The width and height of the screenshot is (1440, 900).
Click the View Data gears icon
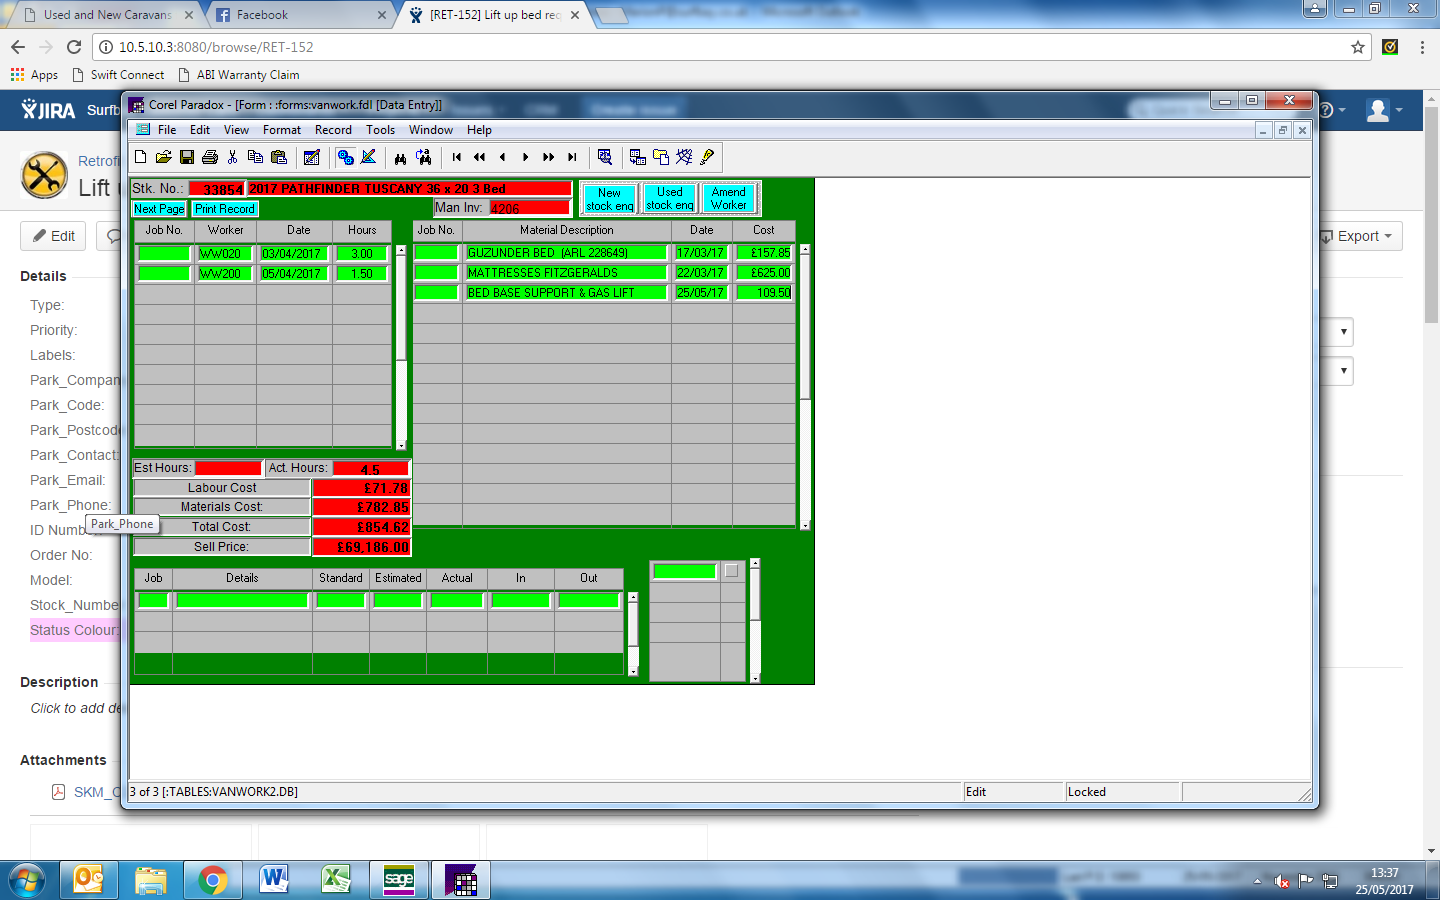[x=345, y=157]
